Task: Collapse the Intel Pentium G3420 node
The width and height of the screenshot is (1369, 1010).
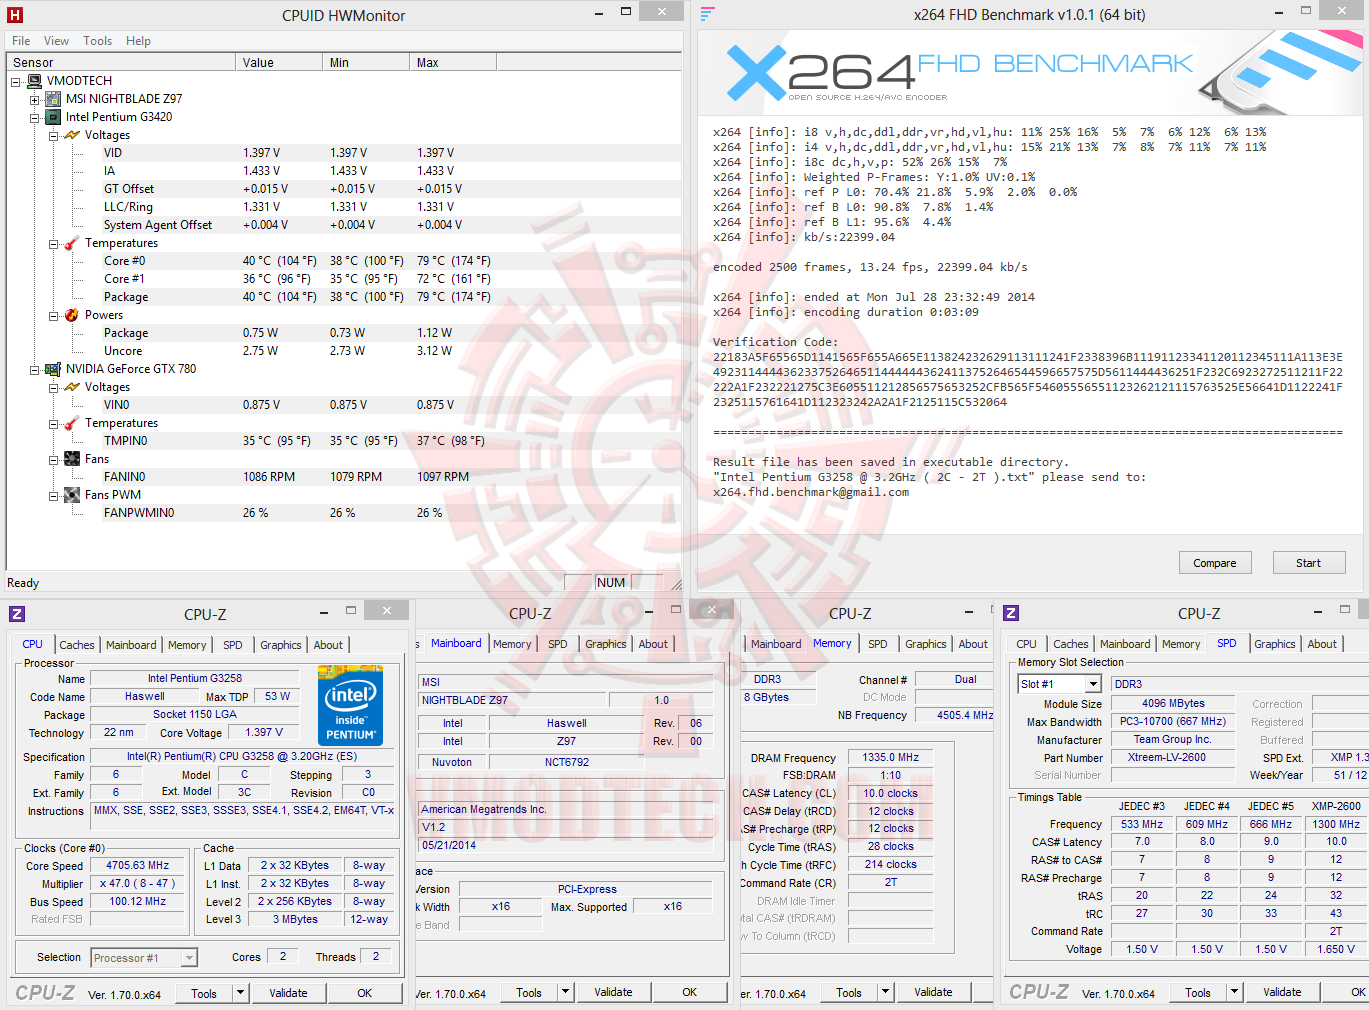Action: (x=35, y=117)
